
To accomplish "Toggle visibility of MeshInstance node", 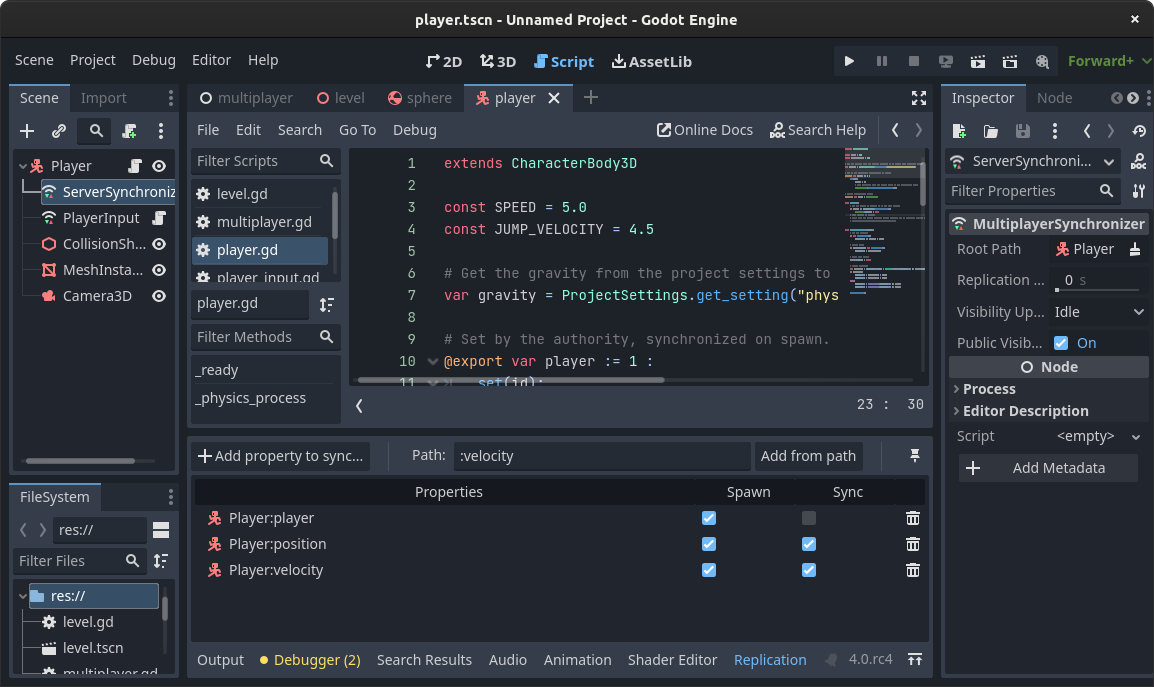I will (x=159, y=270).
